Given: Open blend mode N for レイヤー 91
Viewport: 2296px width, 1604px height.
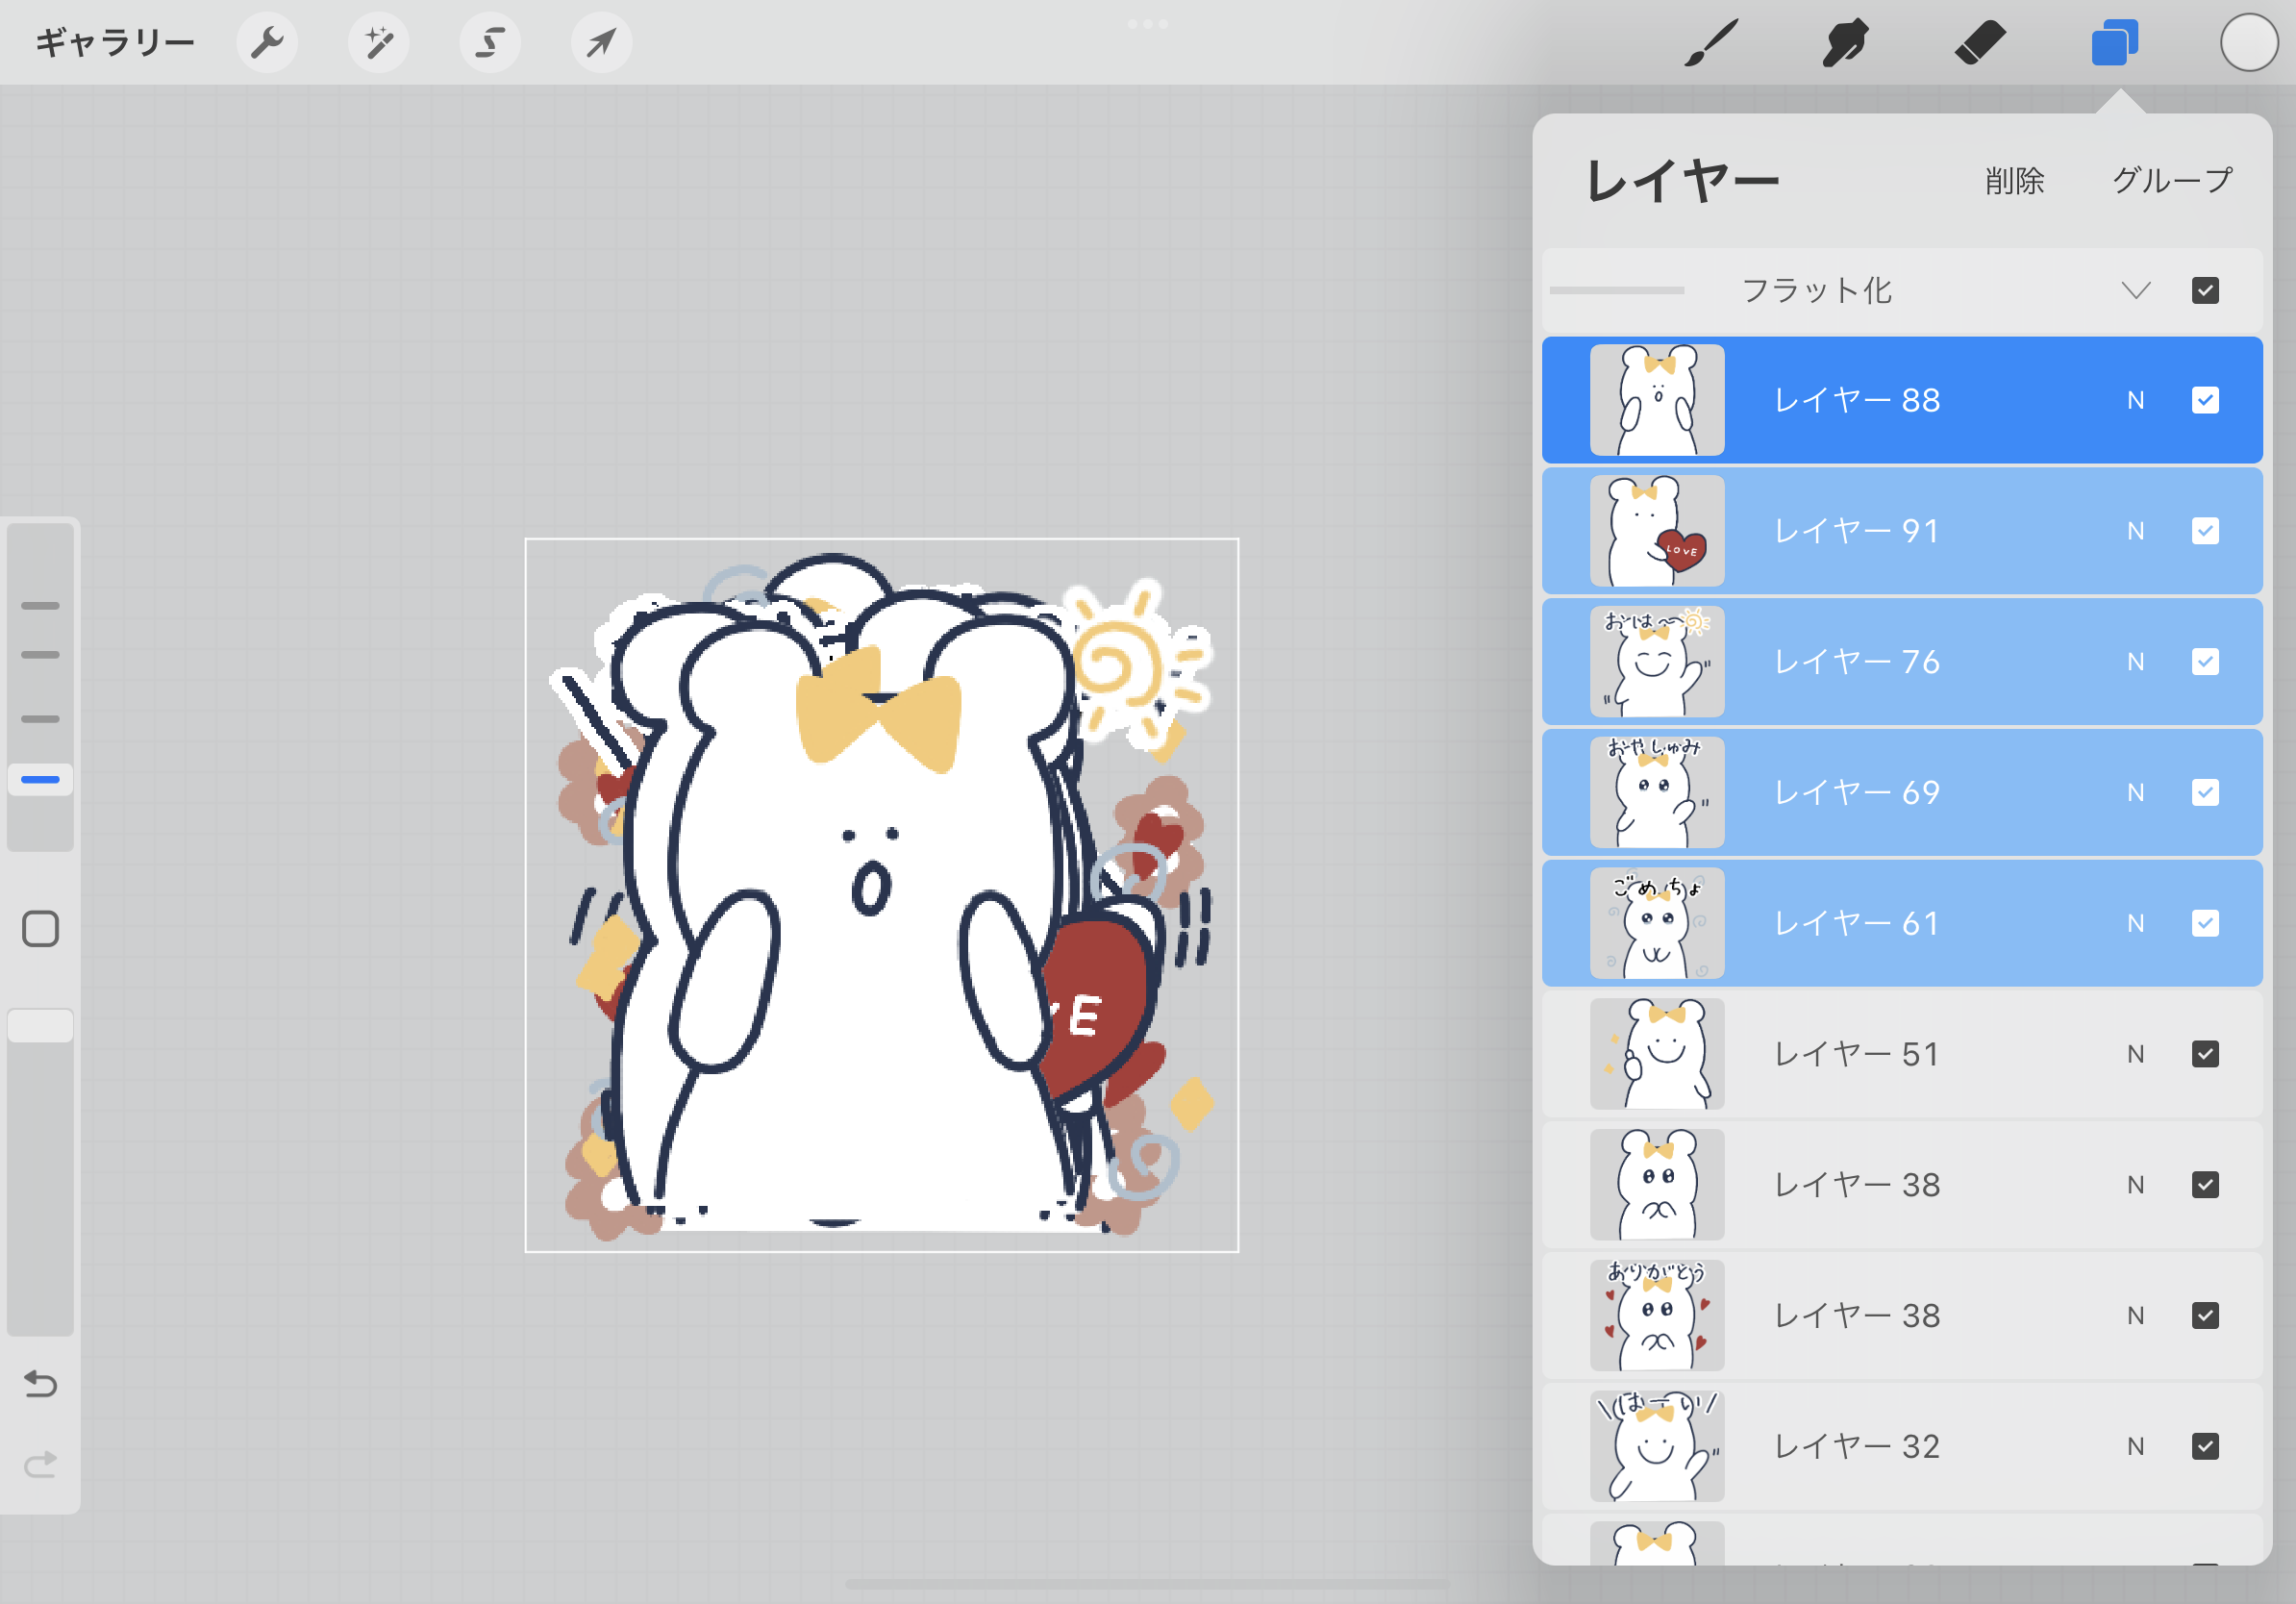Looking at the screenshot, I should point(2135,531).
